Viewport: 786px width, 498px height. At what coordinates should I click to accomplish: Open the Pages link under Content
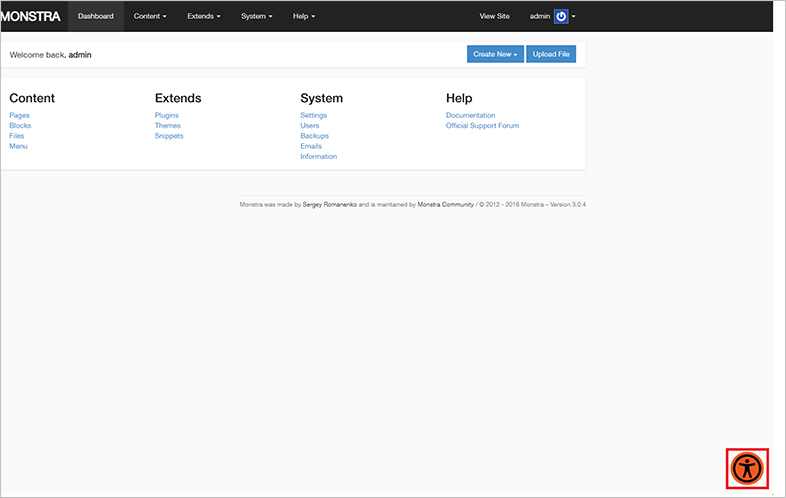pos(19,115)
